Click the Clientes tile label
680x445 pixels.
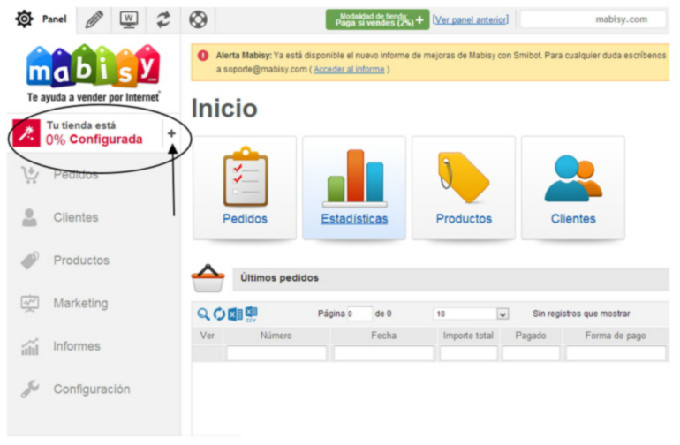(573, 219)
